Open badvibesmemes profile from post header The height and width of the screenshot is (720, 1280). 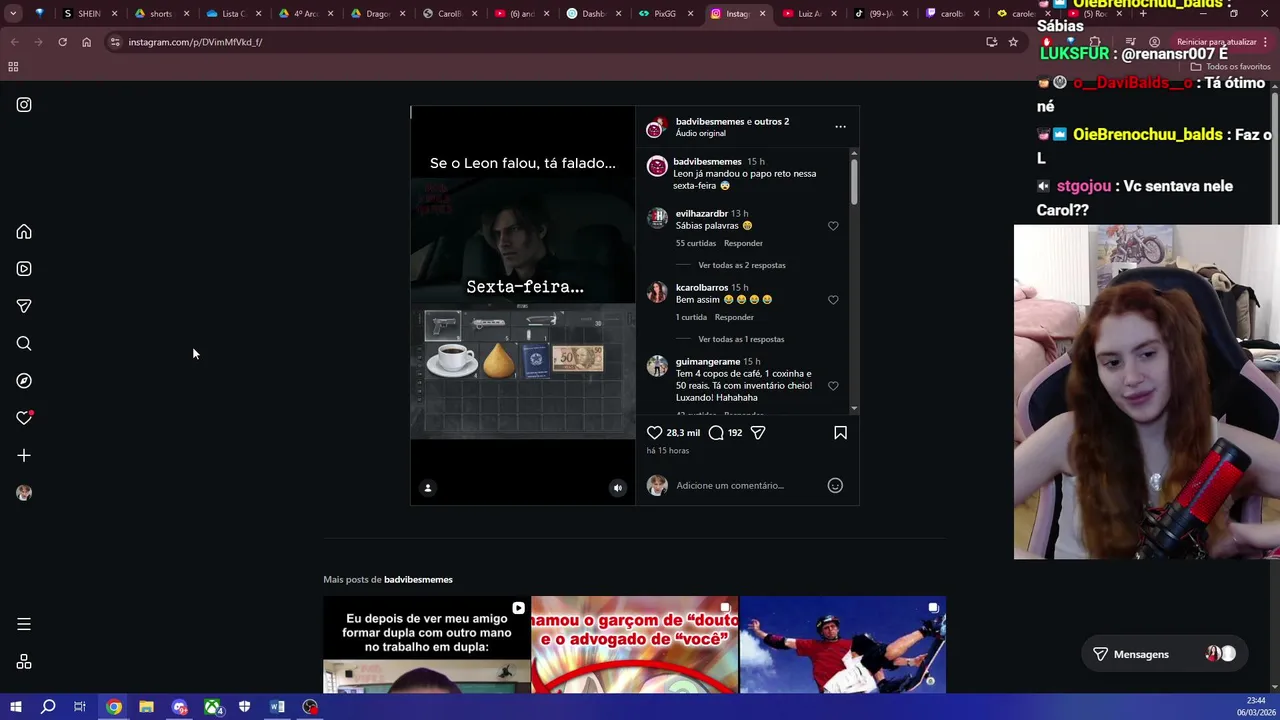pyautogui.click(x=710, y=122)
